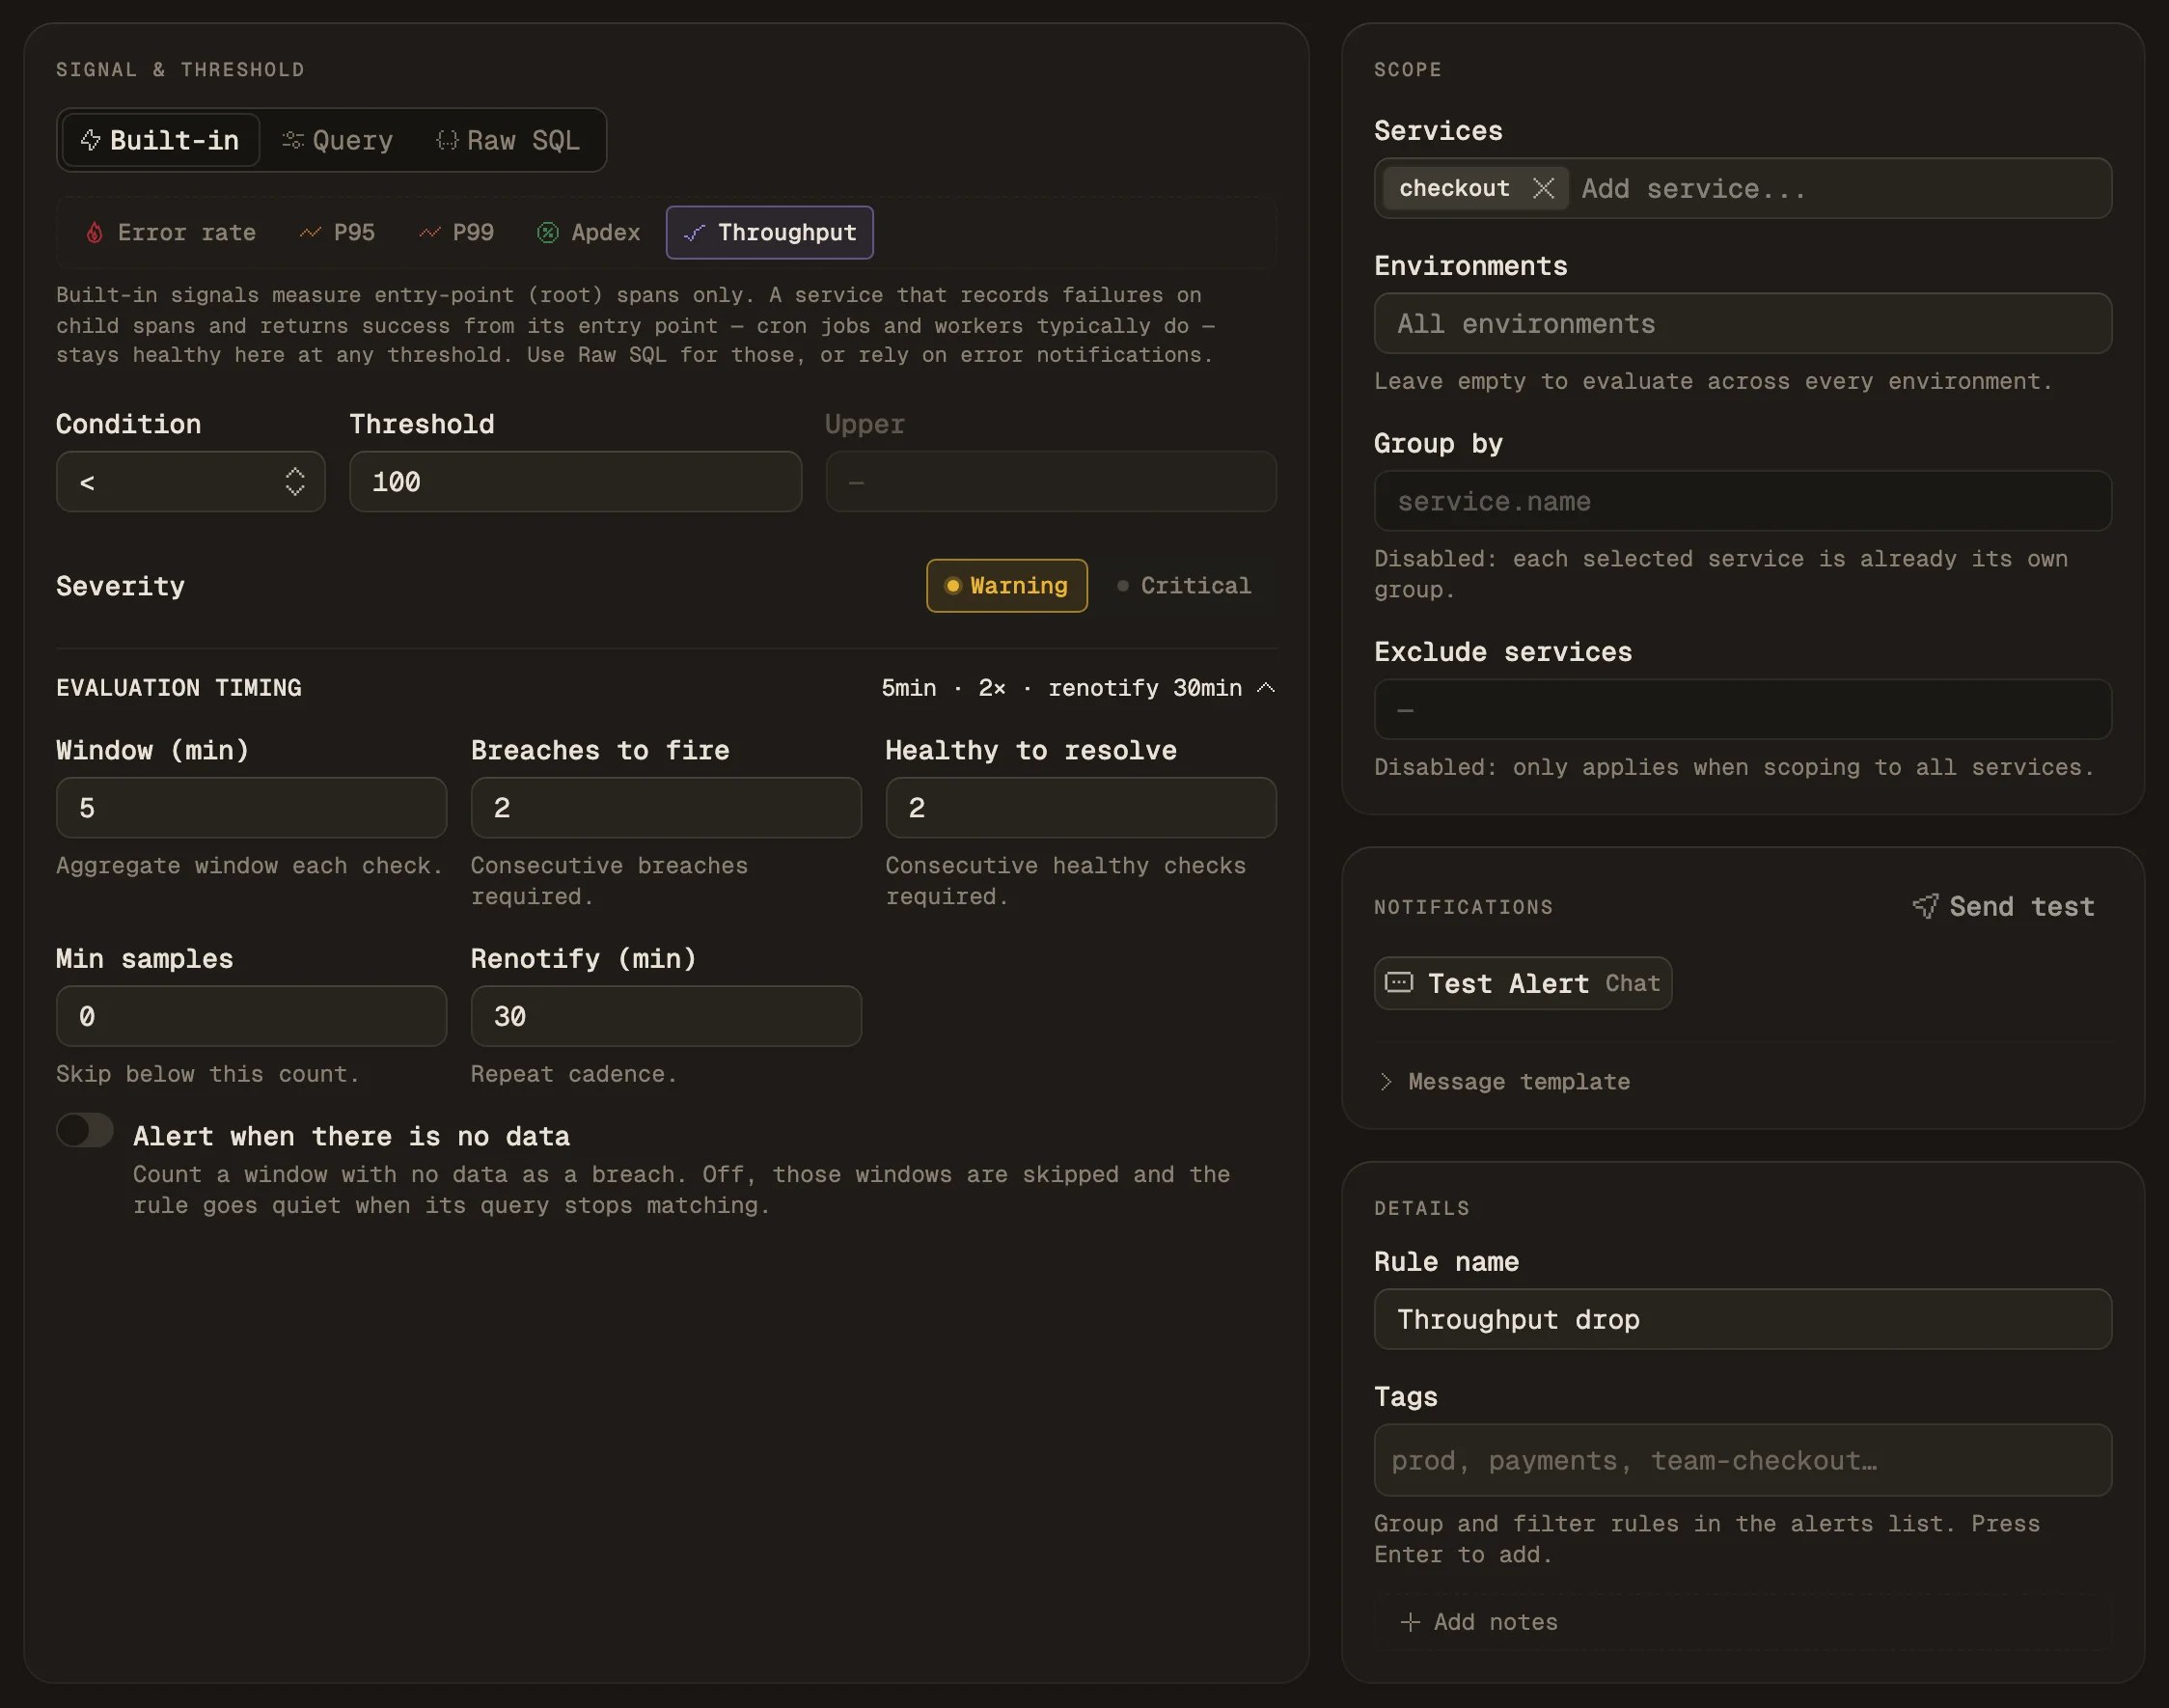Click the plus icon beside Add notes
2169x1708 pixels.
pyautogui.click(x=1410, y=1622)
